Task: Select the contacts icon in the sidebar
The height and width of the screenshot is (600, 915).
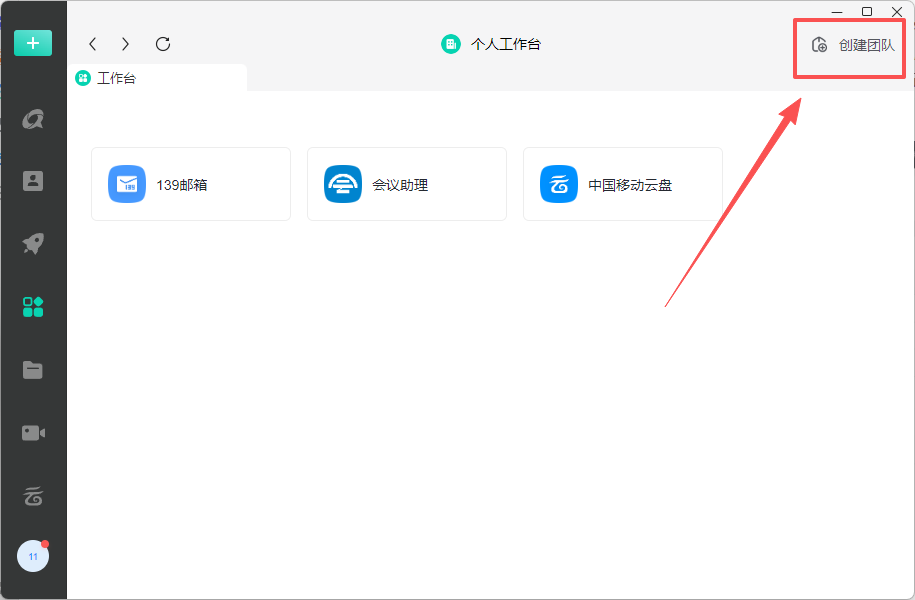Action: [x=33, y=180]
